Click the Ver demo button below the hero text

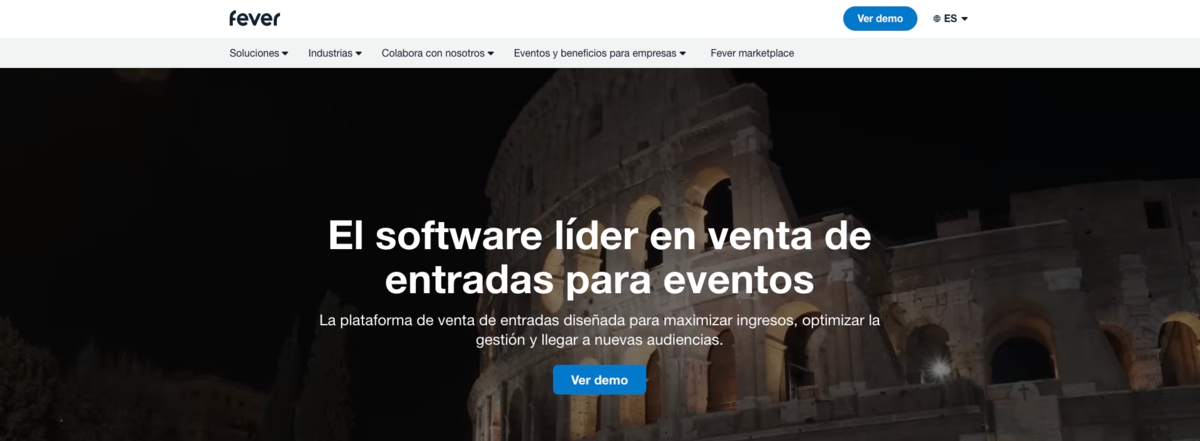pyautogui.click(x=599, y=380)
